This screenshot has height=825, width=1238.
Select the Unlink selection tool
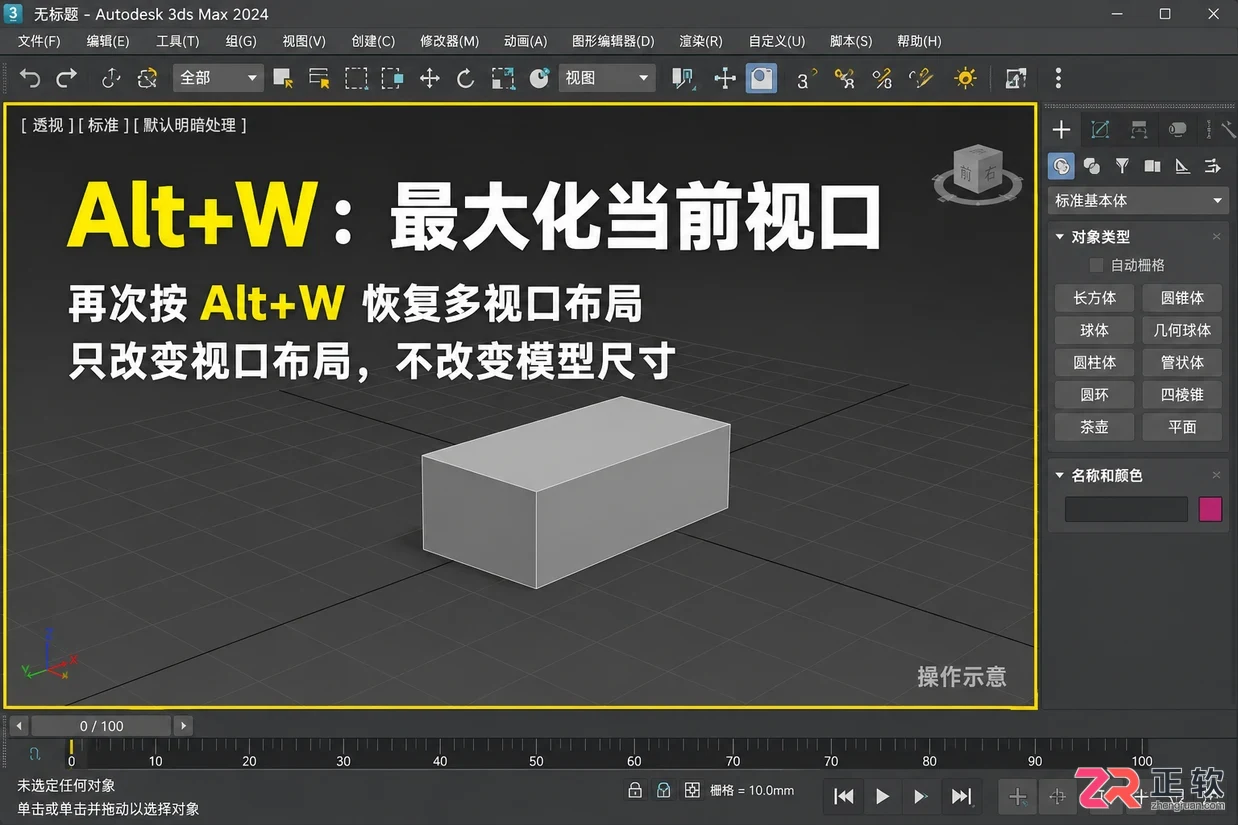148,78
